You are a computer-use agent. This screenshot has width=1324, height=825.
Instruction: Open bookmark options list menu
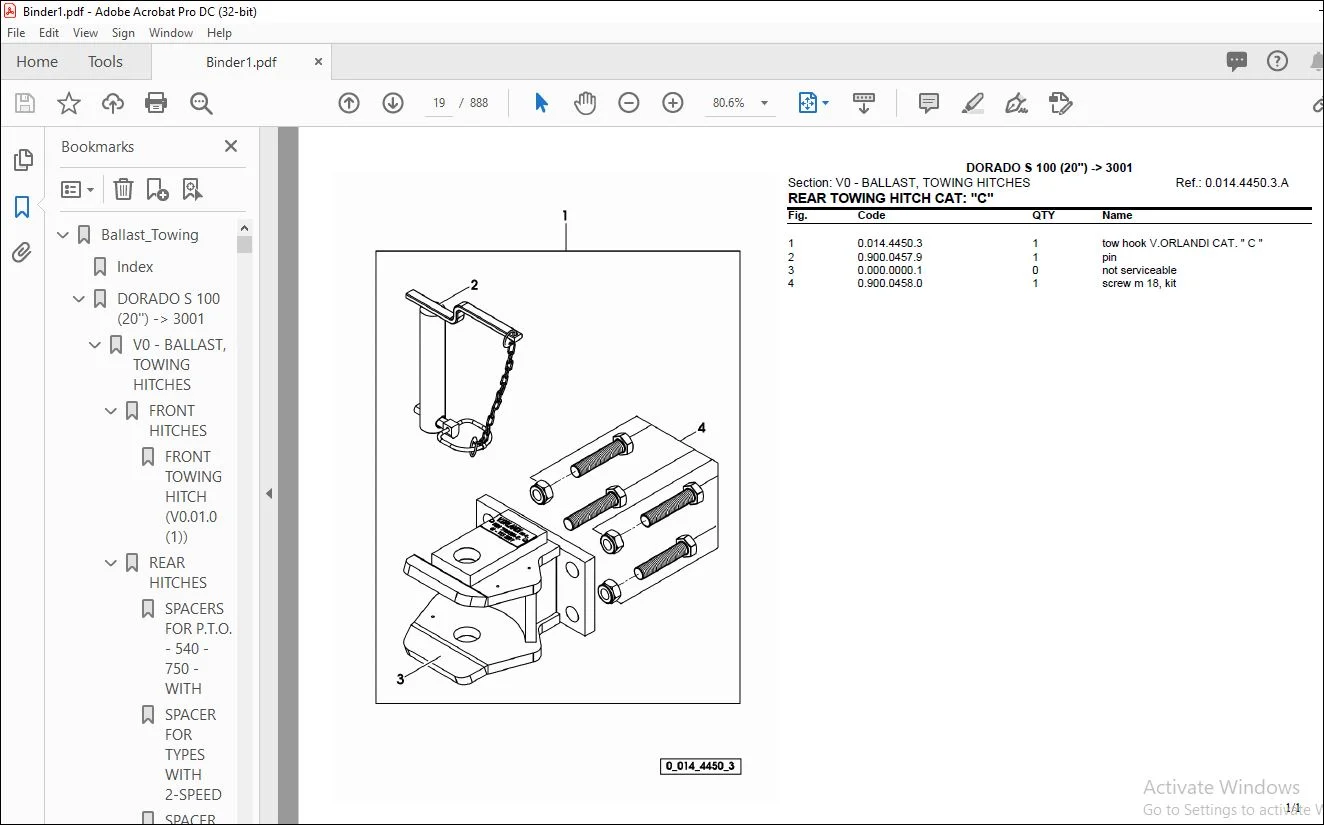77,189
